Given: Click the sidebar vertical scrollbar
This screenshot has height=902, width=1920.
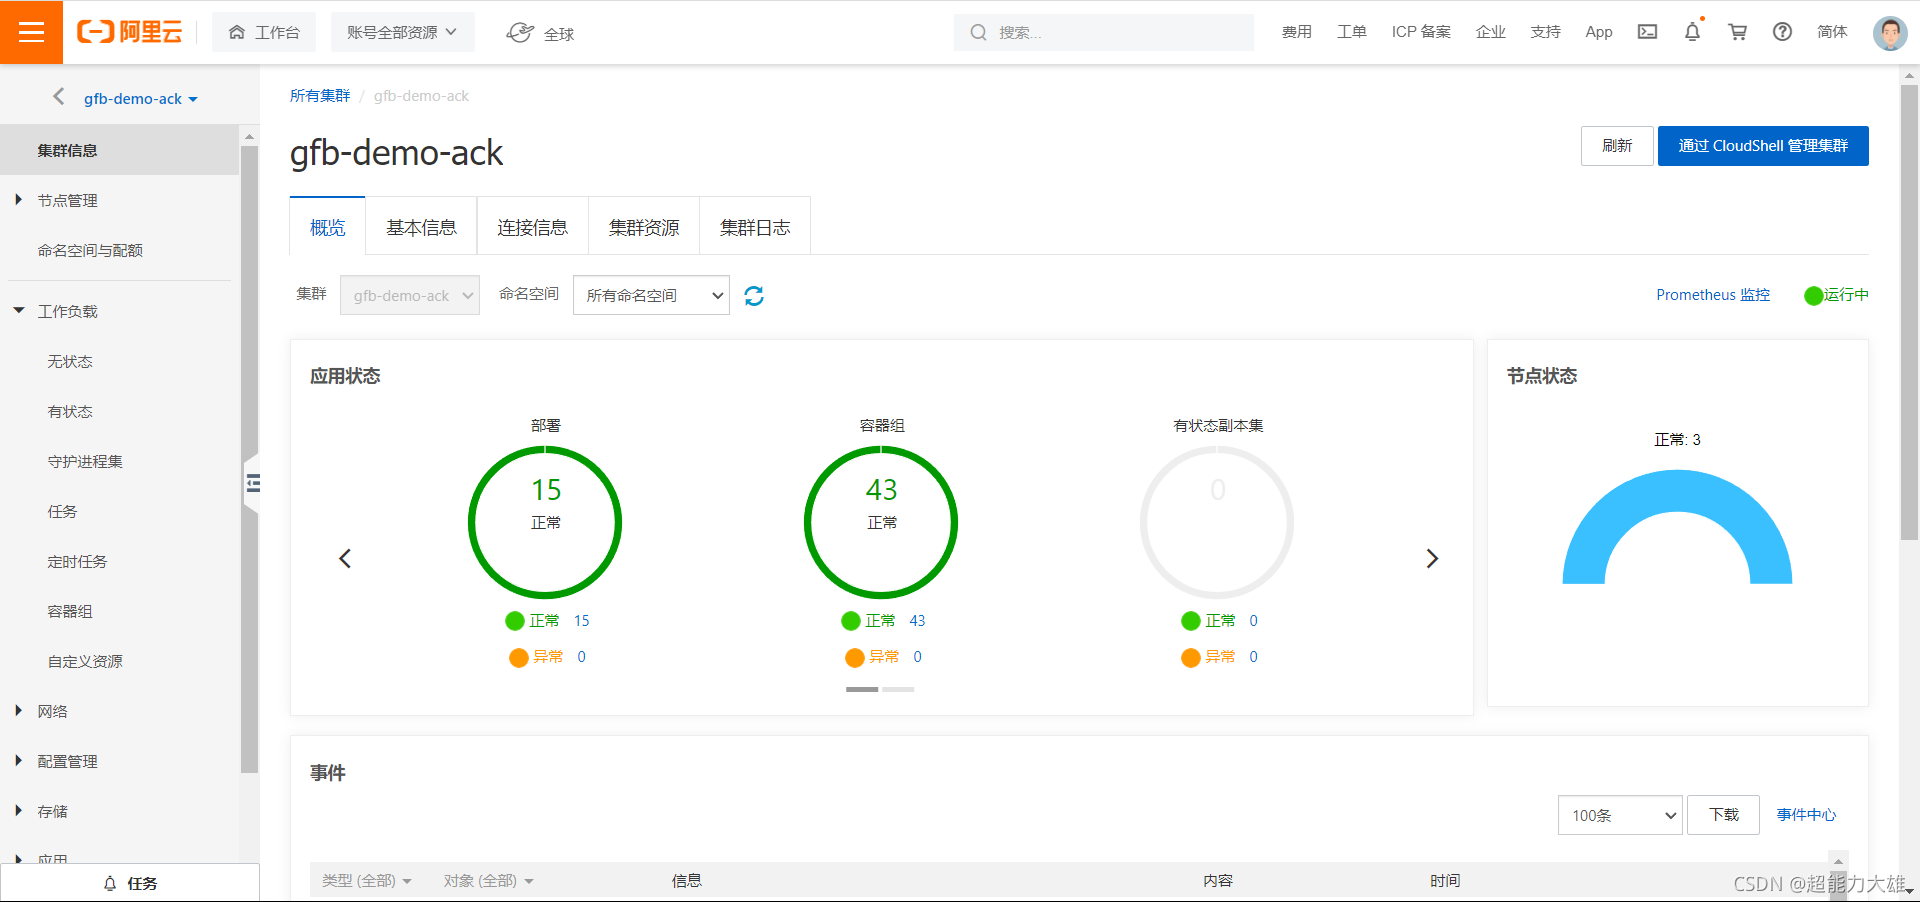Looking at the screenshot, I should point(249,460).
